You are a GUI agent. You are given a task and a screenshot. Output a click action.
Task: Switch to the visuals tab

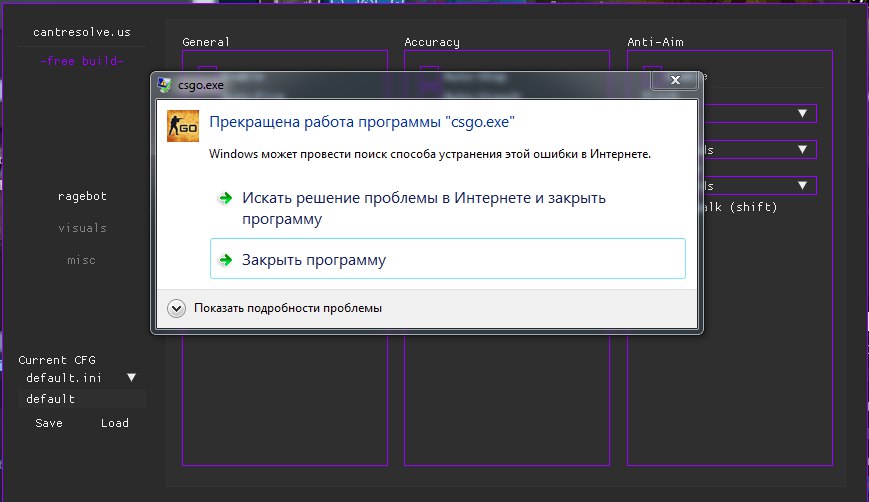pos(82,228)
